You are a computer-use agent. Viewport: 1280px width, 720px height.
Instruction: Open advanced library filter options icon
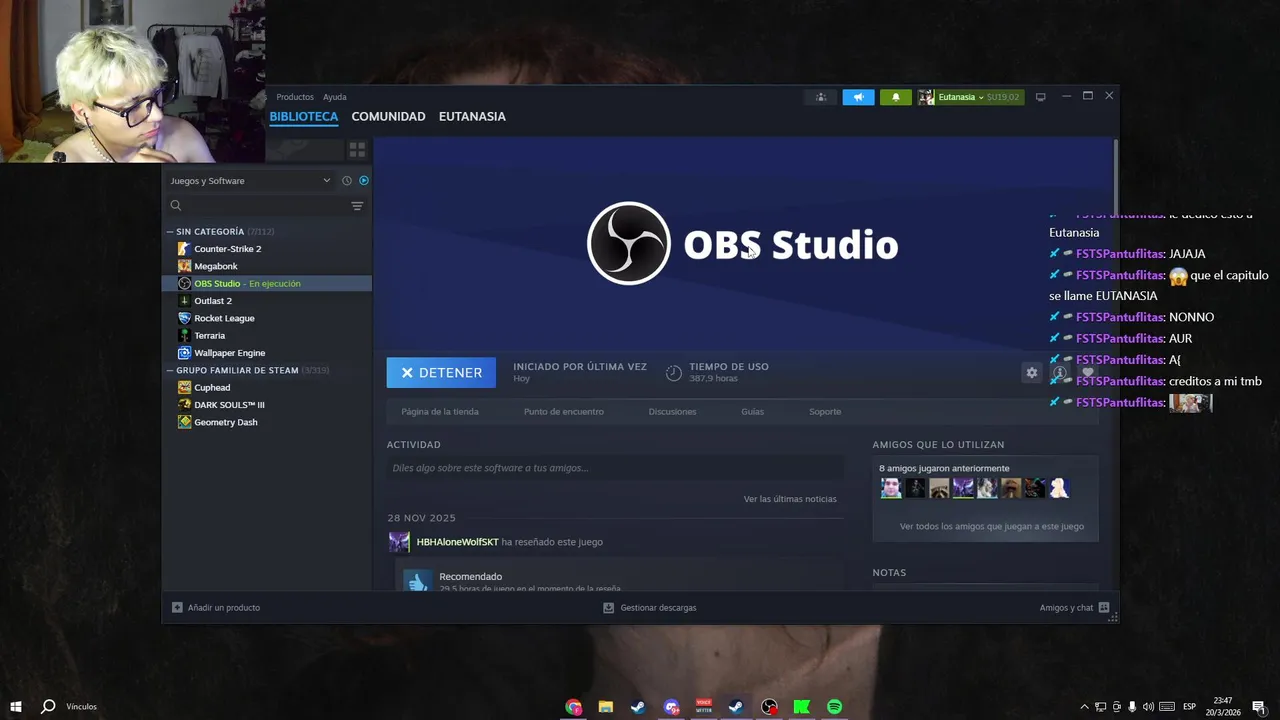(x=357, y=206)
